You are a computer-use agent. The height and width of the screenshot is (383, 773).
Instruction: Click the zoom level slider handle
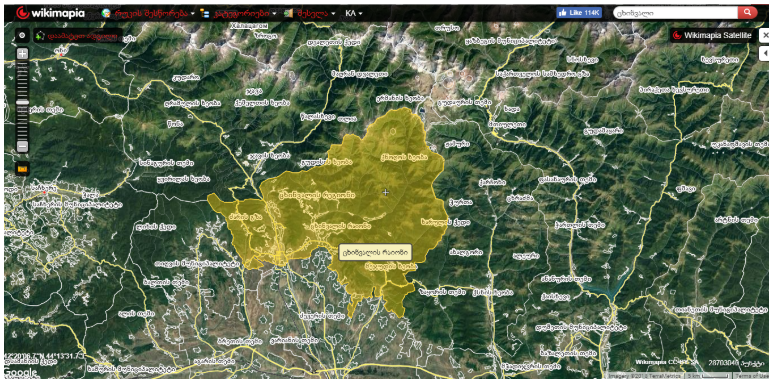click(x=22, y=102)
